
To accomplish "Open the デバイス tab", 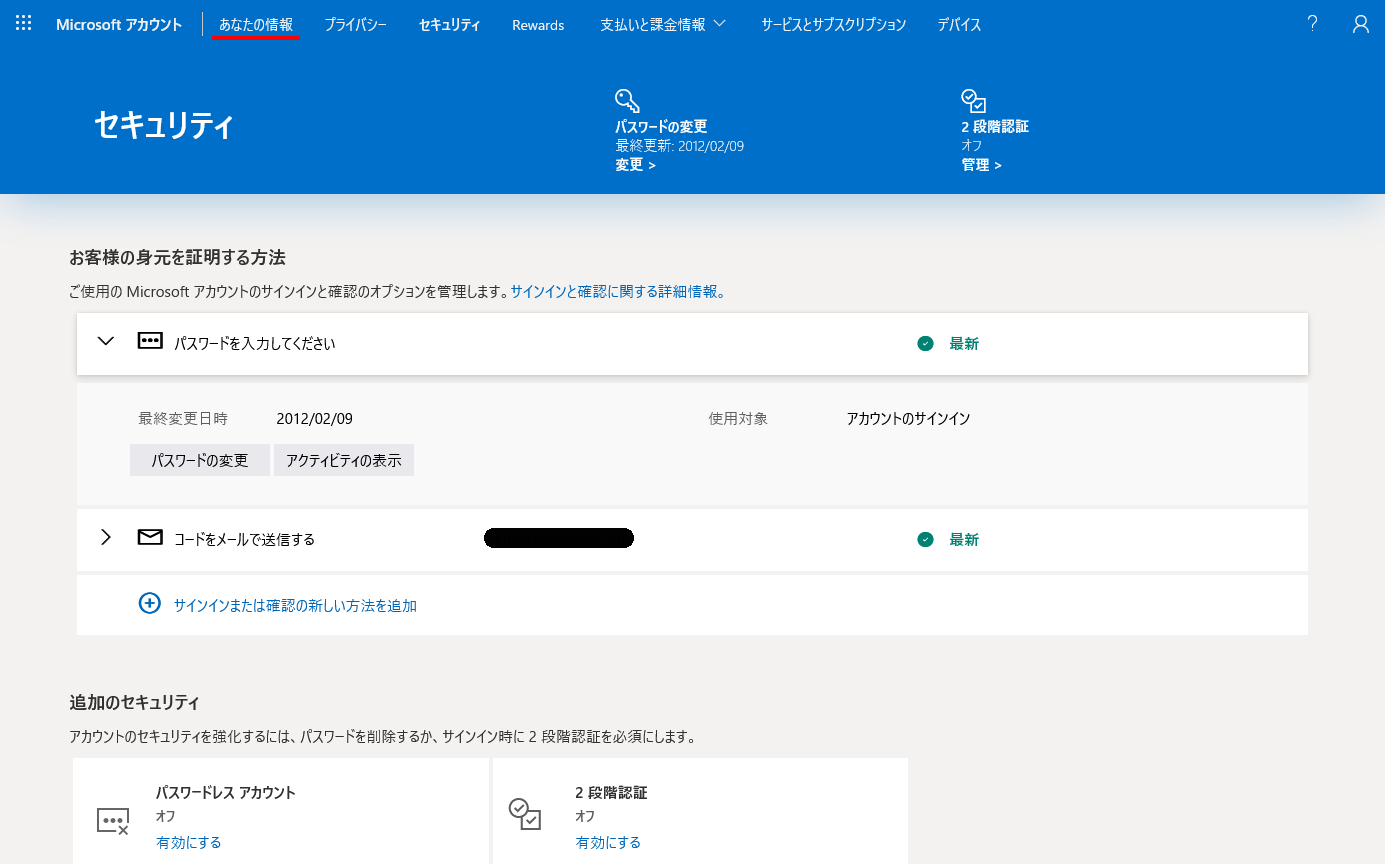I will click(x=959, y=24).
